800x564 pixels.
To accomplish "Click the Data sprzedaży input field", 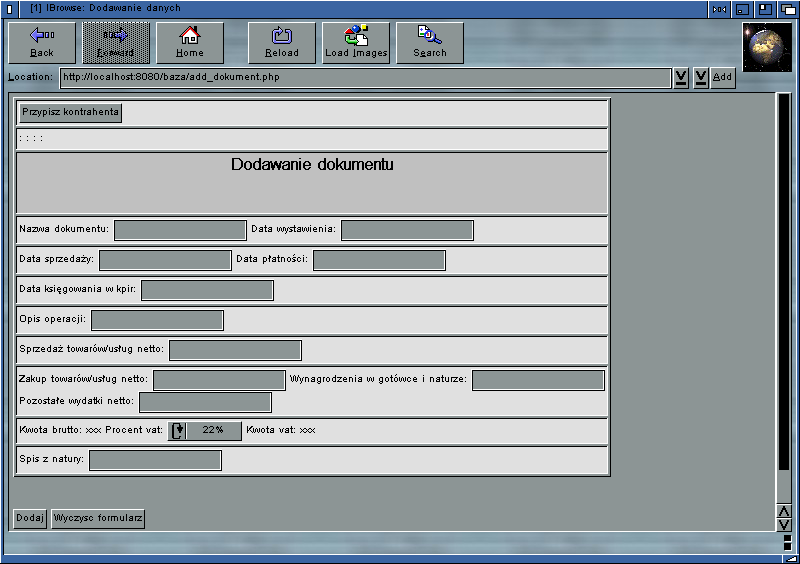I will click(x=165, y=260).
